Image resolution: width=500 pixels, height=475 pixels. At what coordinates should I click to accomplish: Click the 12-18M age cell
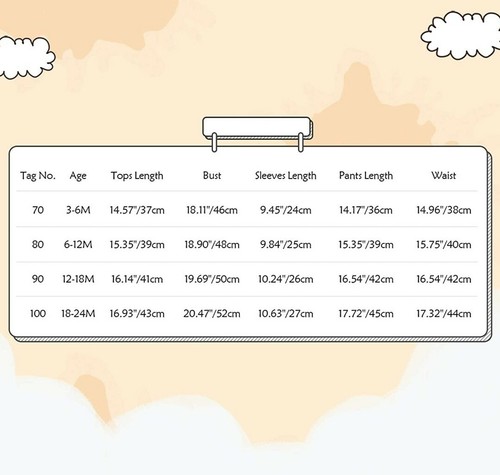78,279
